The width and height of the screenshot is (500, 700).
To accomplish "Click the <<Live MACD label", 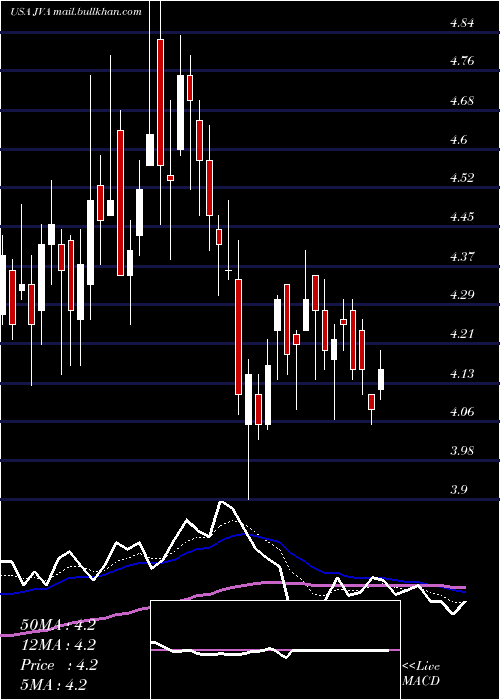I will pos(421,674).
